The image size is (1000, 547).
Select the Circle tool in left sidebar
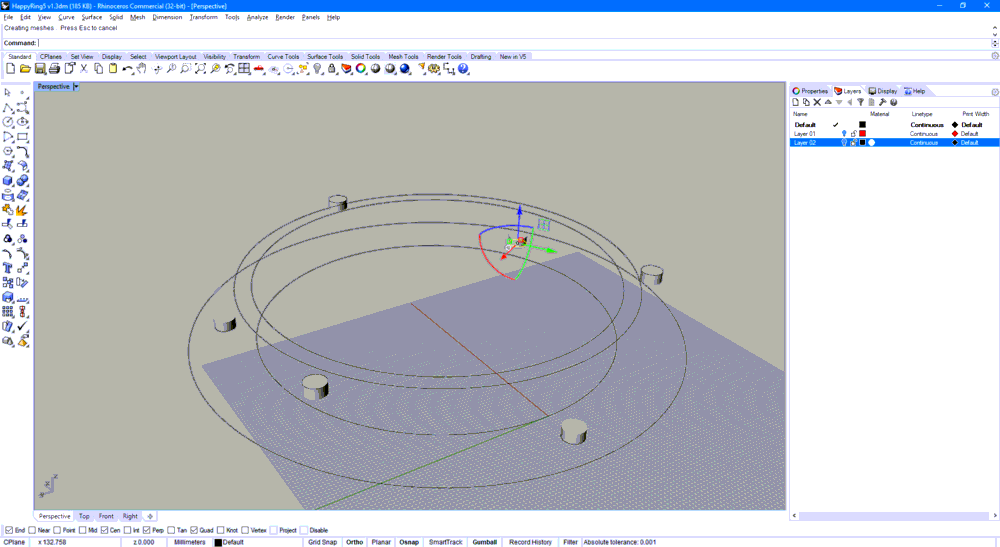pos(8,122)
